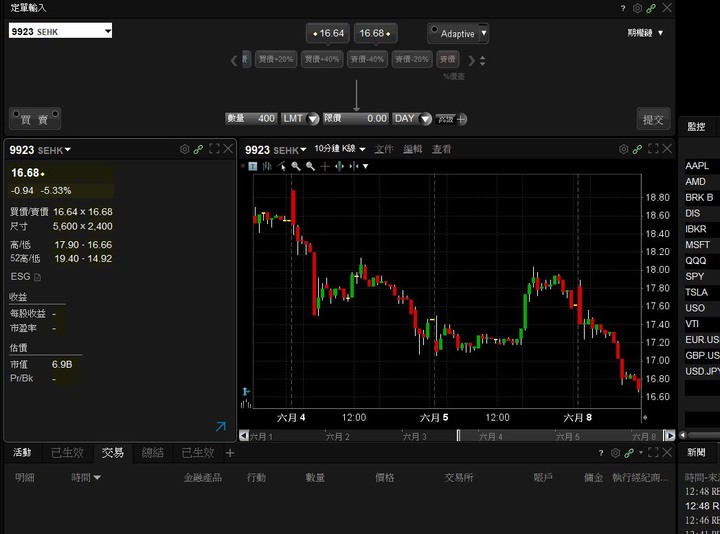Open chart File menu
Screen dimensions: 720x534
(383, 149)
